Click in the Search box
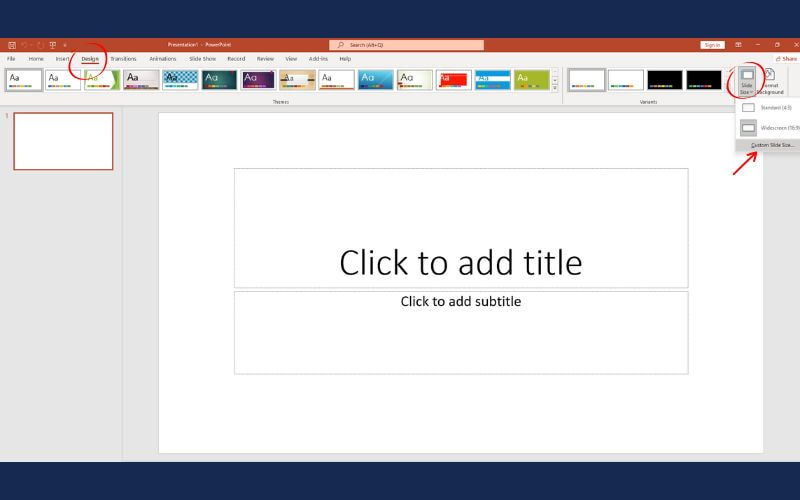The height and width of the screenshot is (500, 800). [406, 45]
